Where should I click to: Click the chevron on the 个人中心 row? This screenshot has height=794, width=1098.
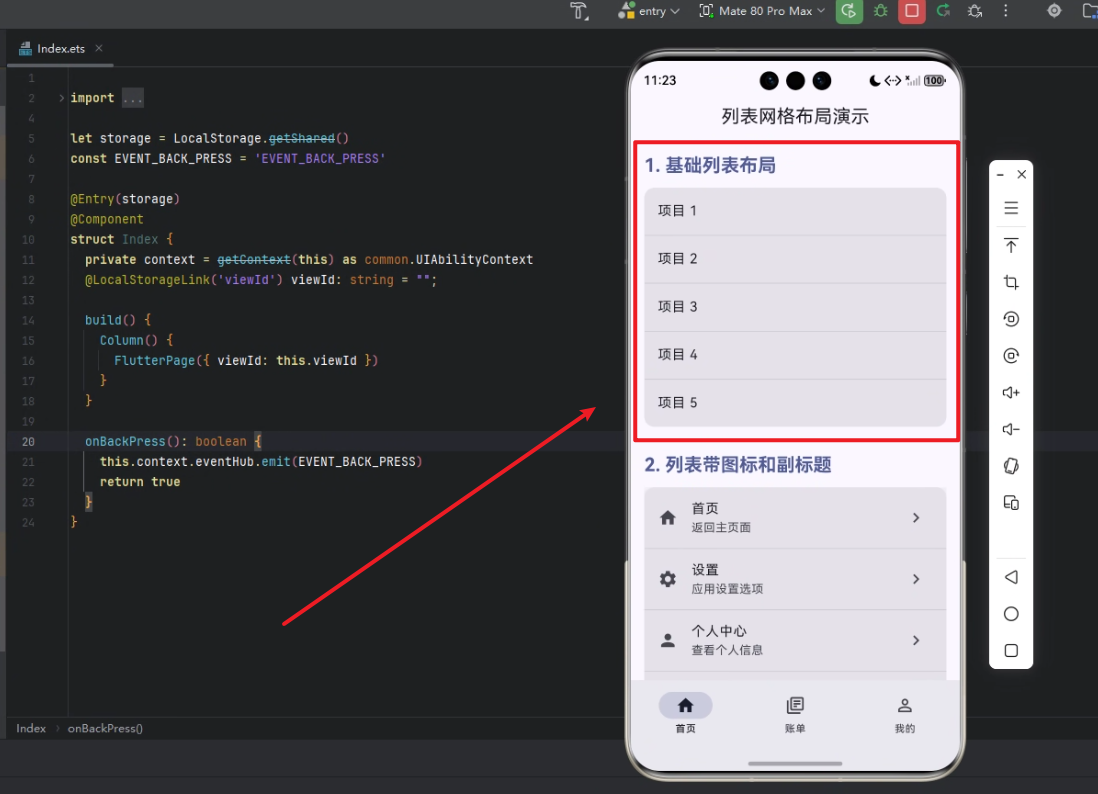(916, 640)
